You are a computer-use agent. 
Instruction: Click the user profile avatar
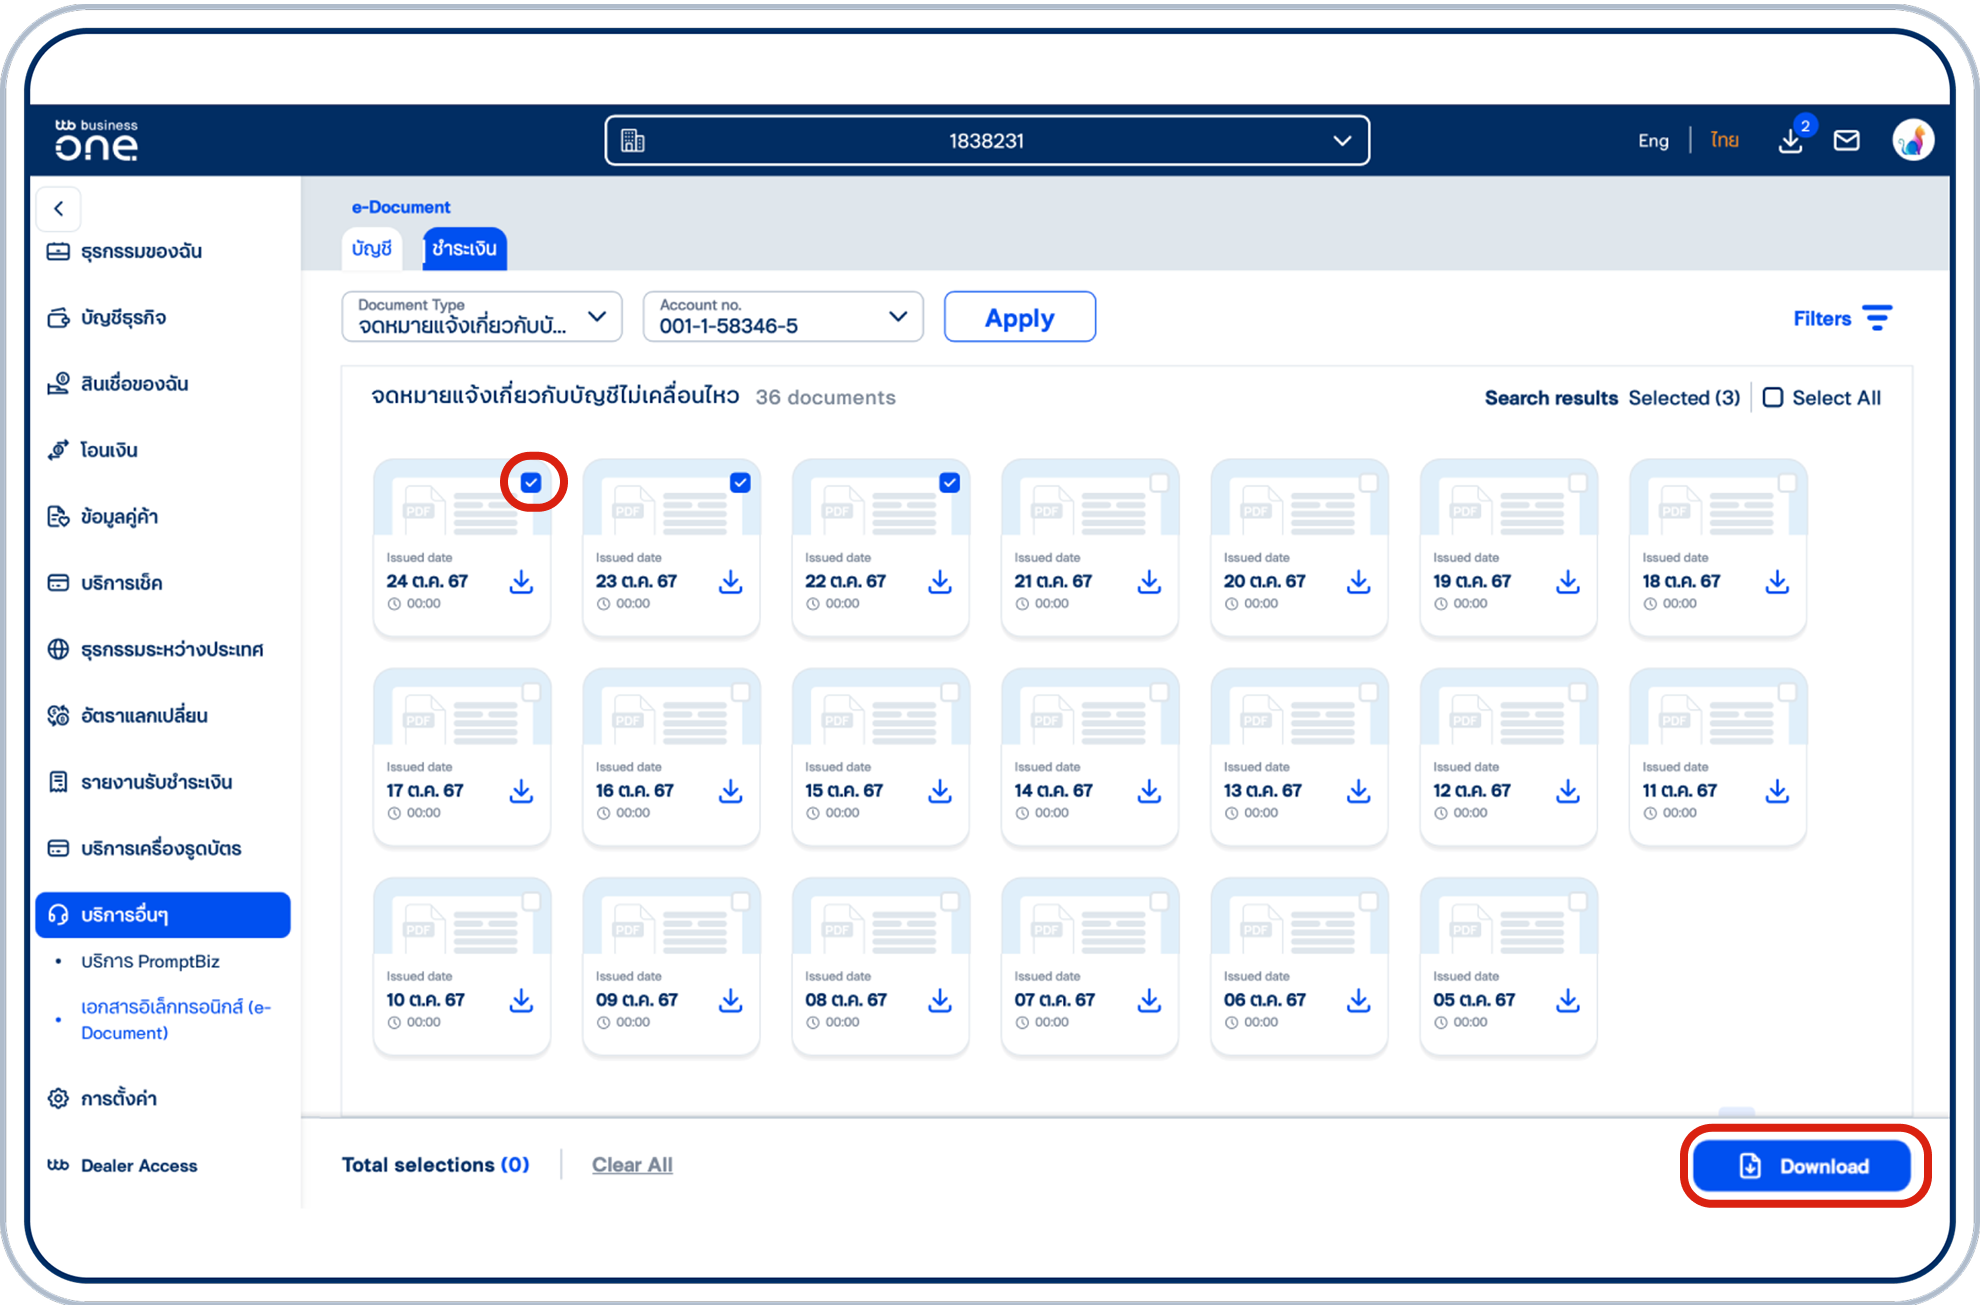click(1912, 141)
